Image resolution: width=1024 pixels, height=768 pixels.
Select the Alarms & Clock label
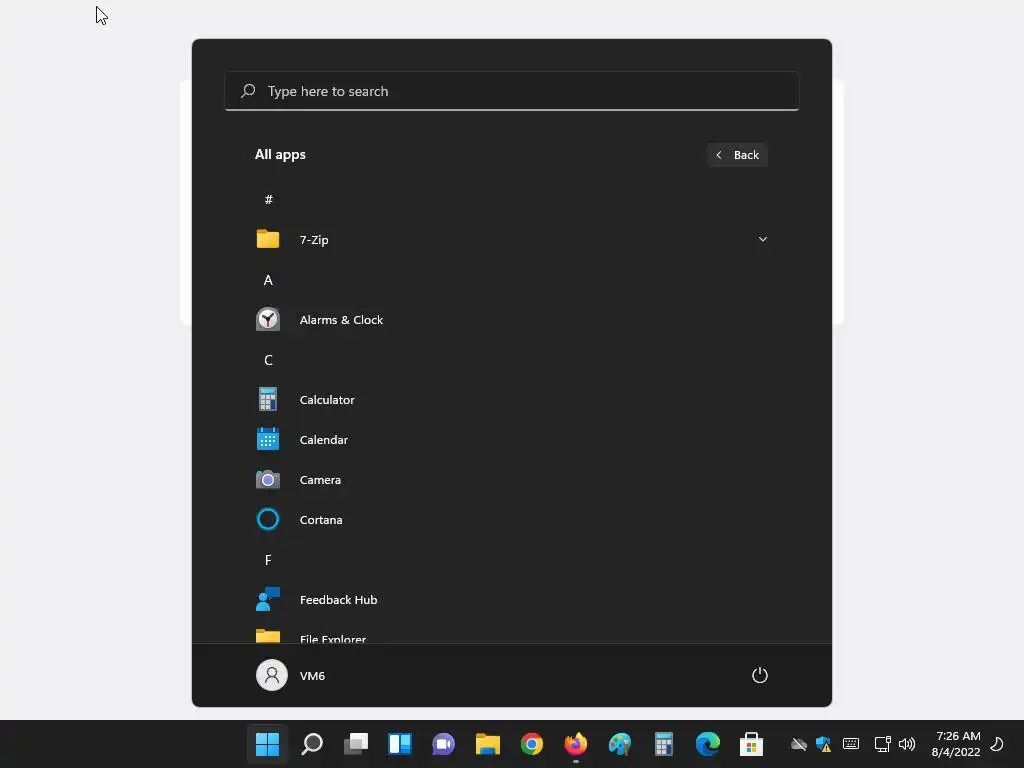(341, 319)
